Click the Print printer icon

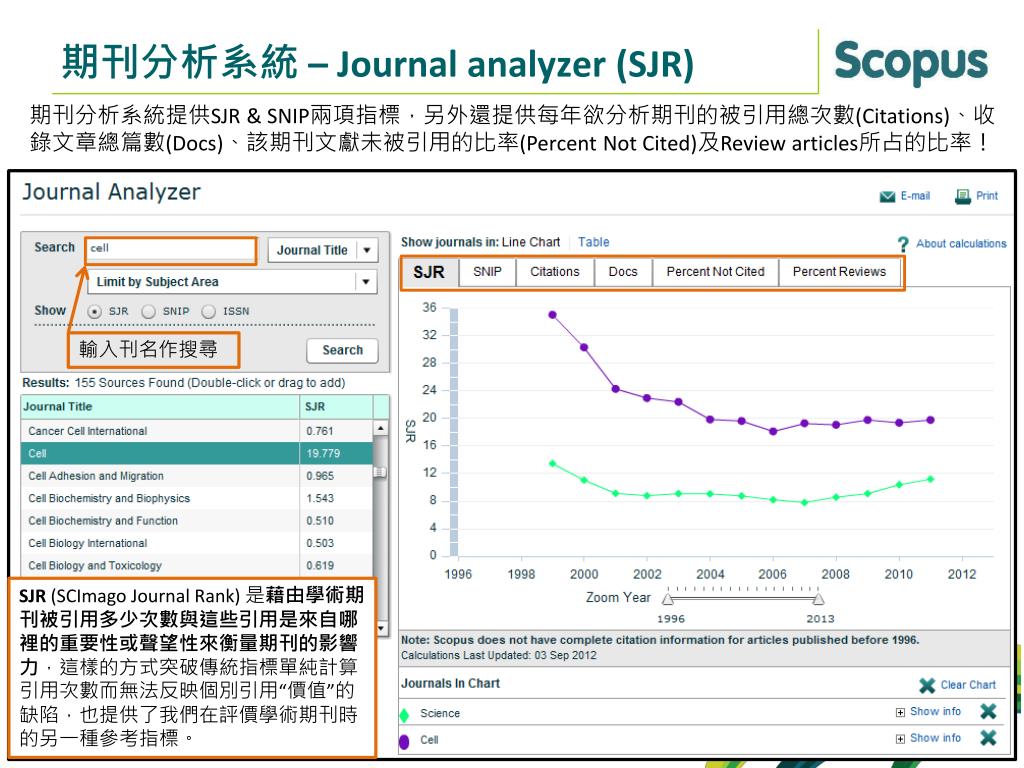[x=963, y=196]
